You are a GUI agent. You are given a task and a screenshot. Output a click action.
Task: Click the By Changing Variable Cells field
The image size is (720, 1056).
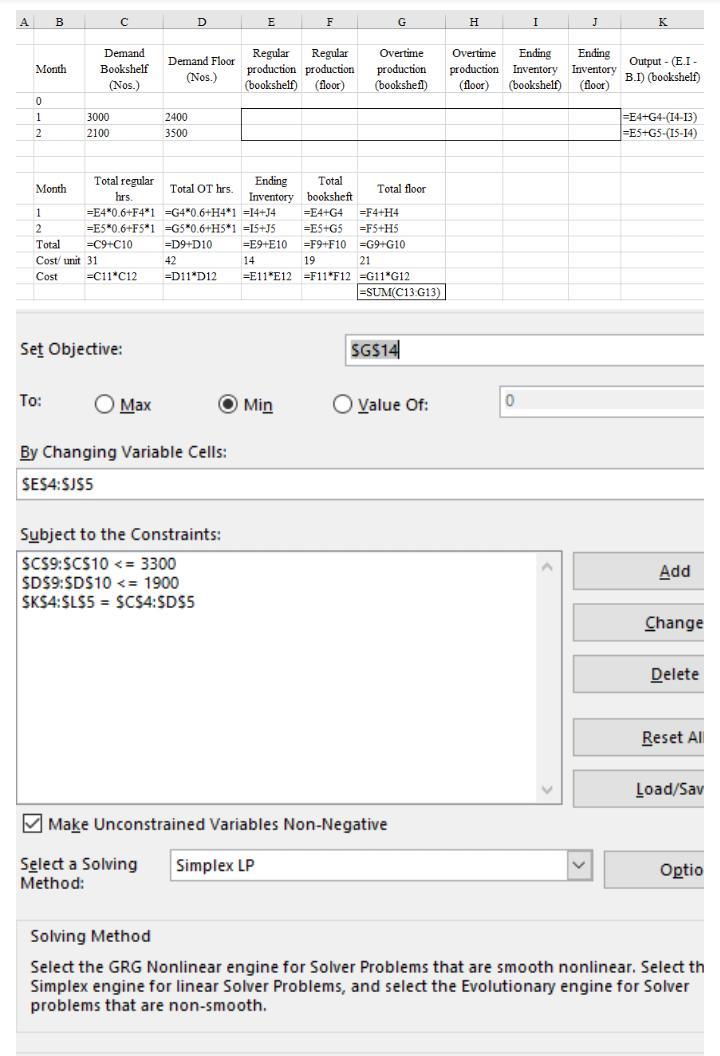tap(360, 484)
